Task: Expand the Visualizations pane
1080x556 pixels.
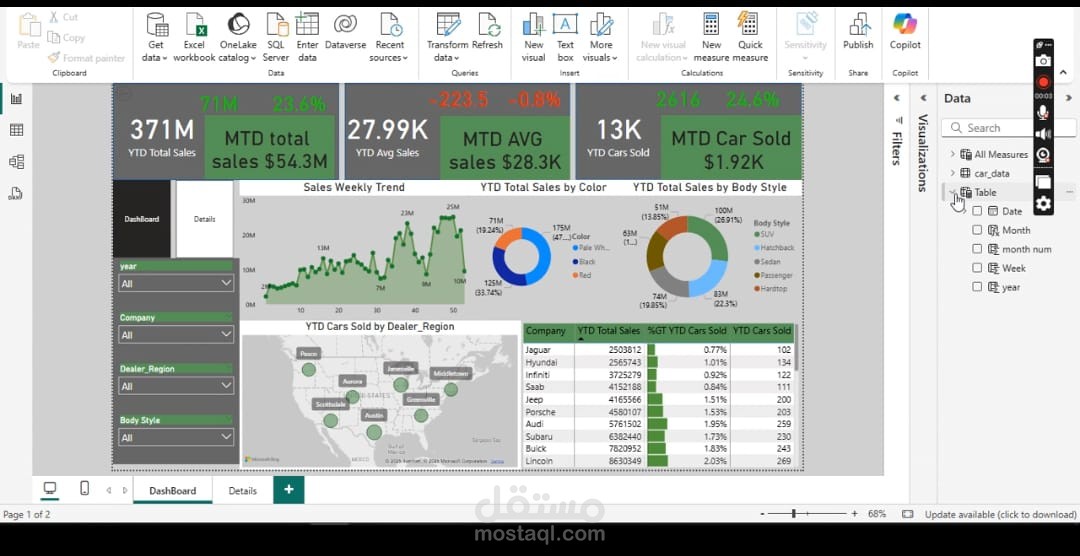Action: [x=924, y=98]
